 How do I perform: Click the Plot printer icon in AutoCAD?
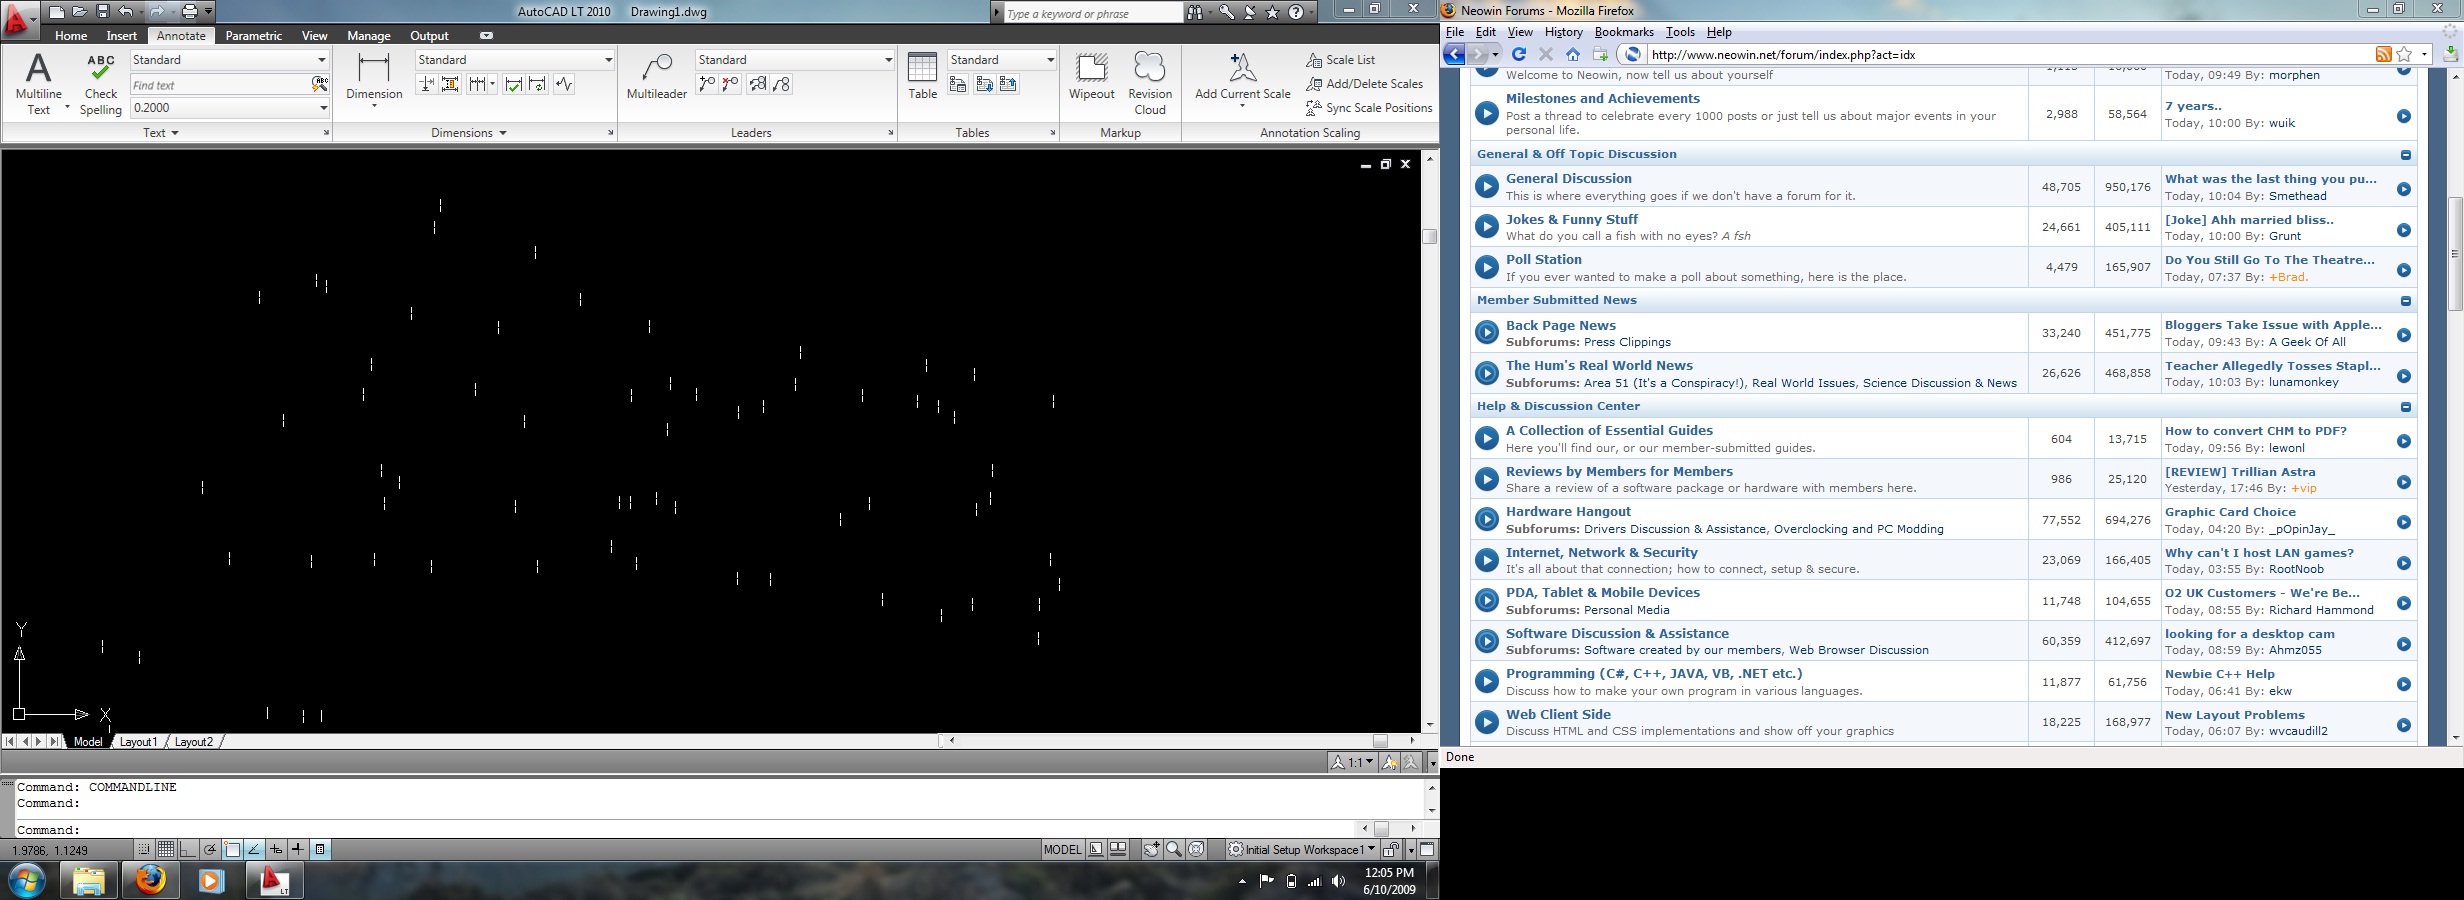189,12
